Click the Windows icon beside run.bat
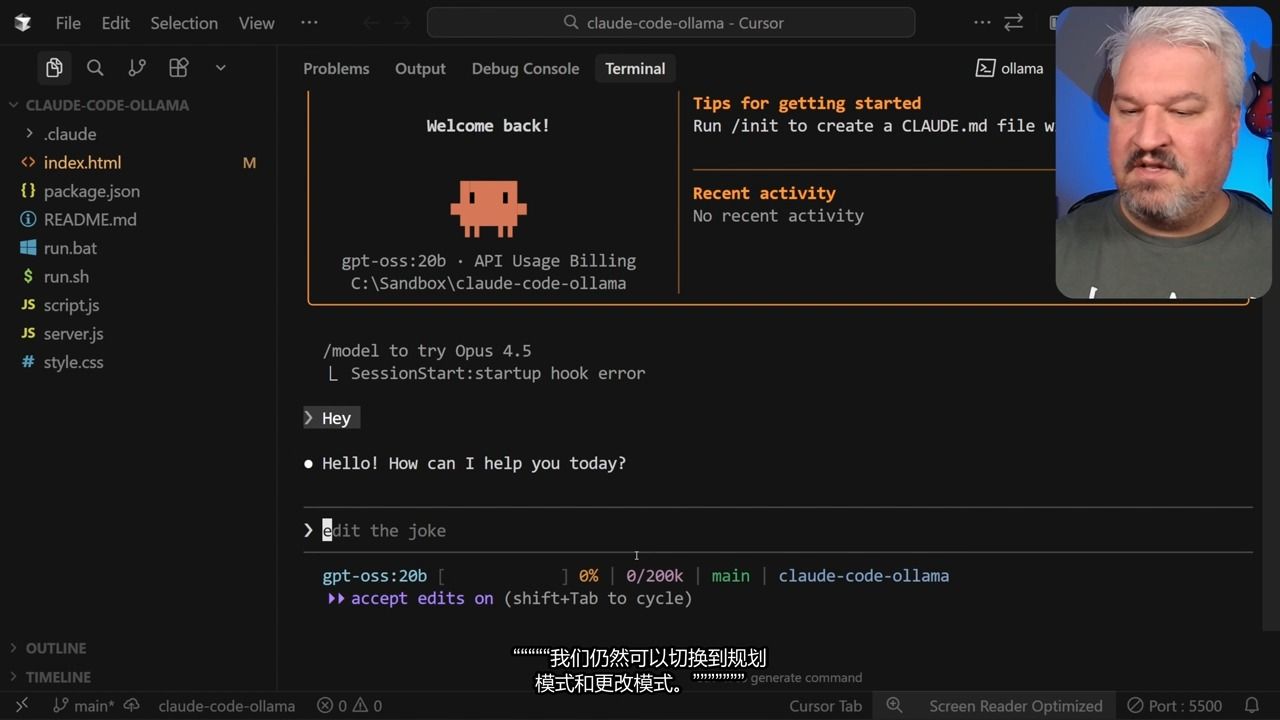Viewport: 1280px width, 720px height. click(x=28, y=248)
